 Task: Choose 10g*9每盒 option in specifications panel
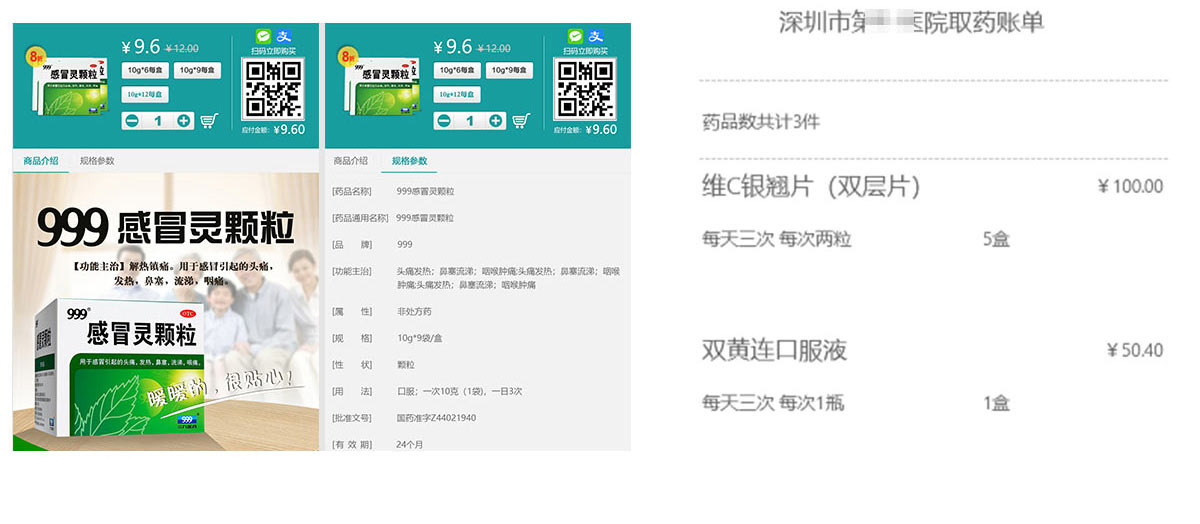coord(510,70)
